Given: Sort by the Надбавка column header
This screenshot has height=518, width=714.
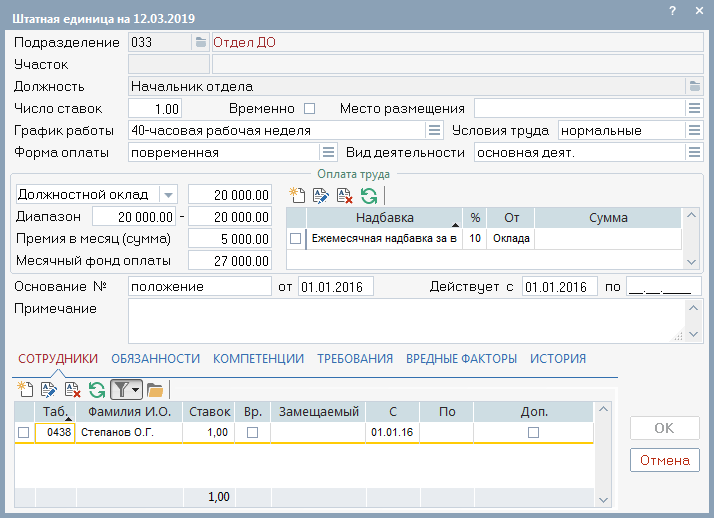Looking at the screenshot, I should pos(384,218).
